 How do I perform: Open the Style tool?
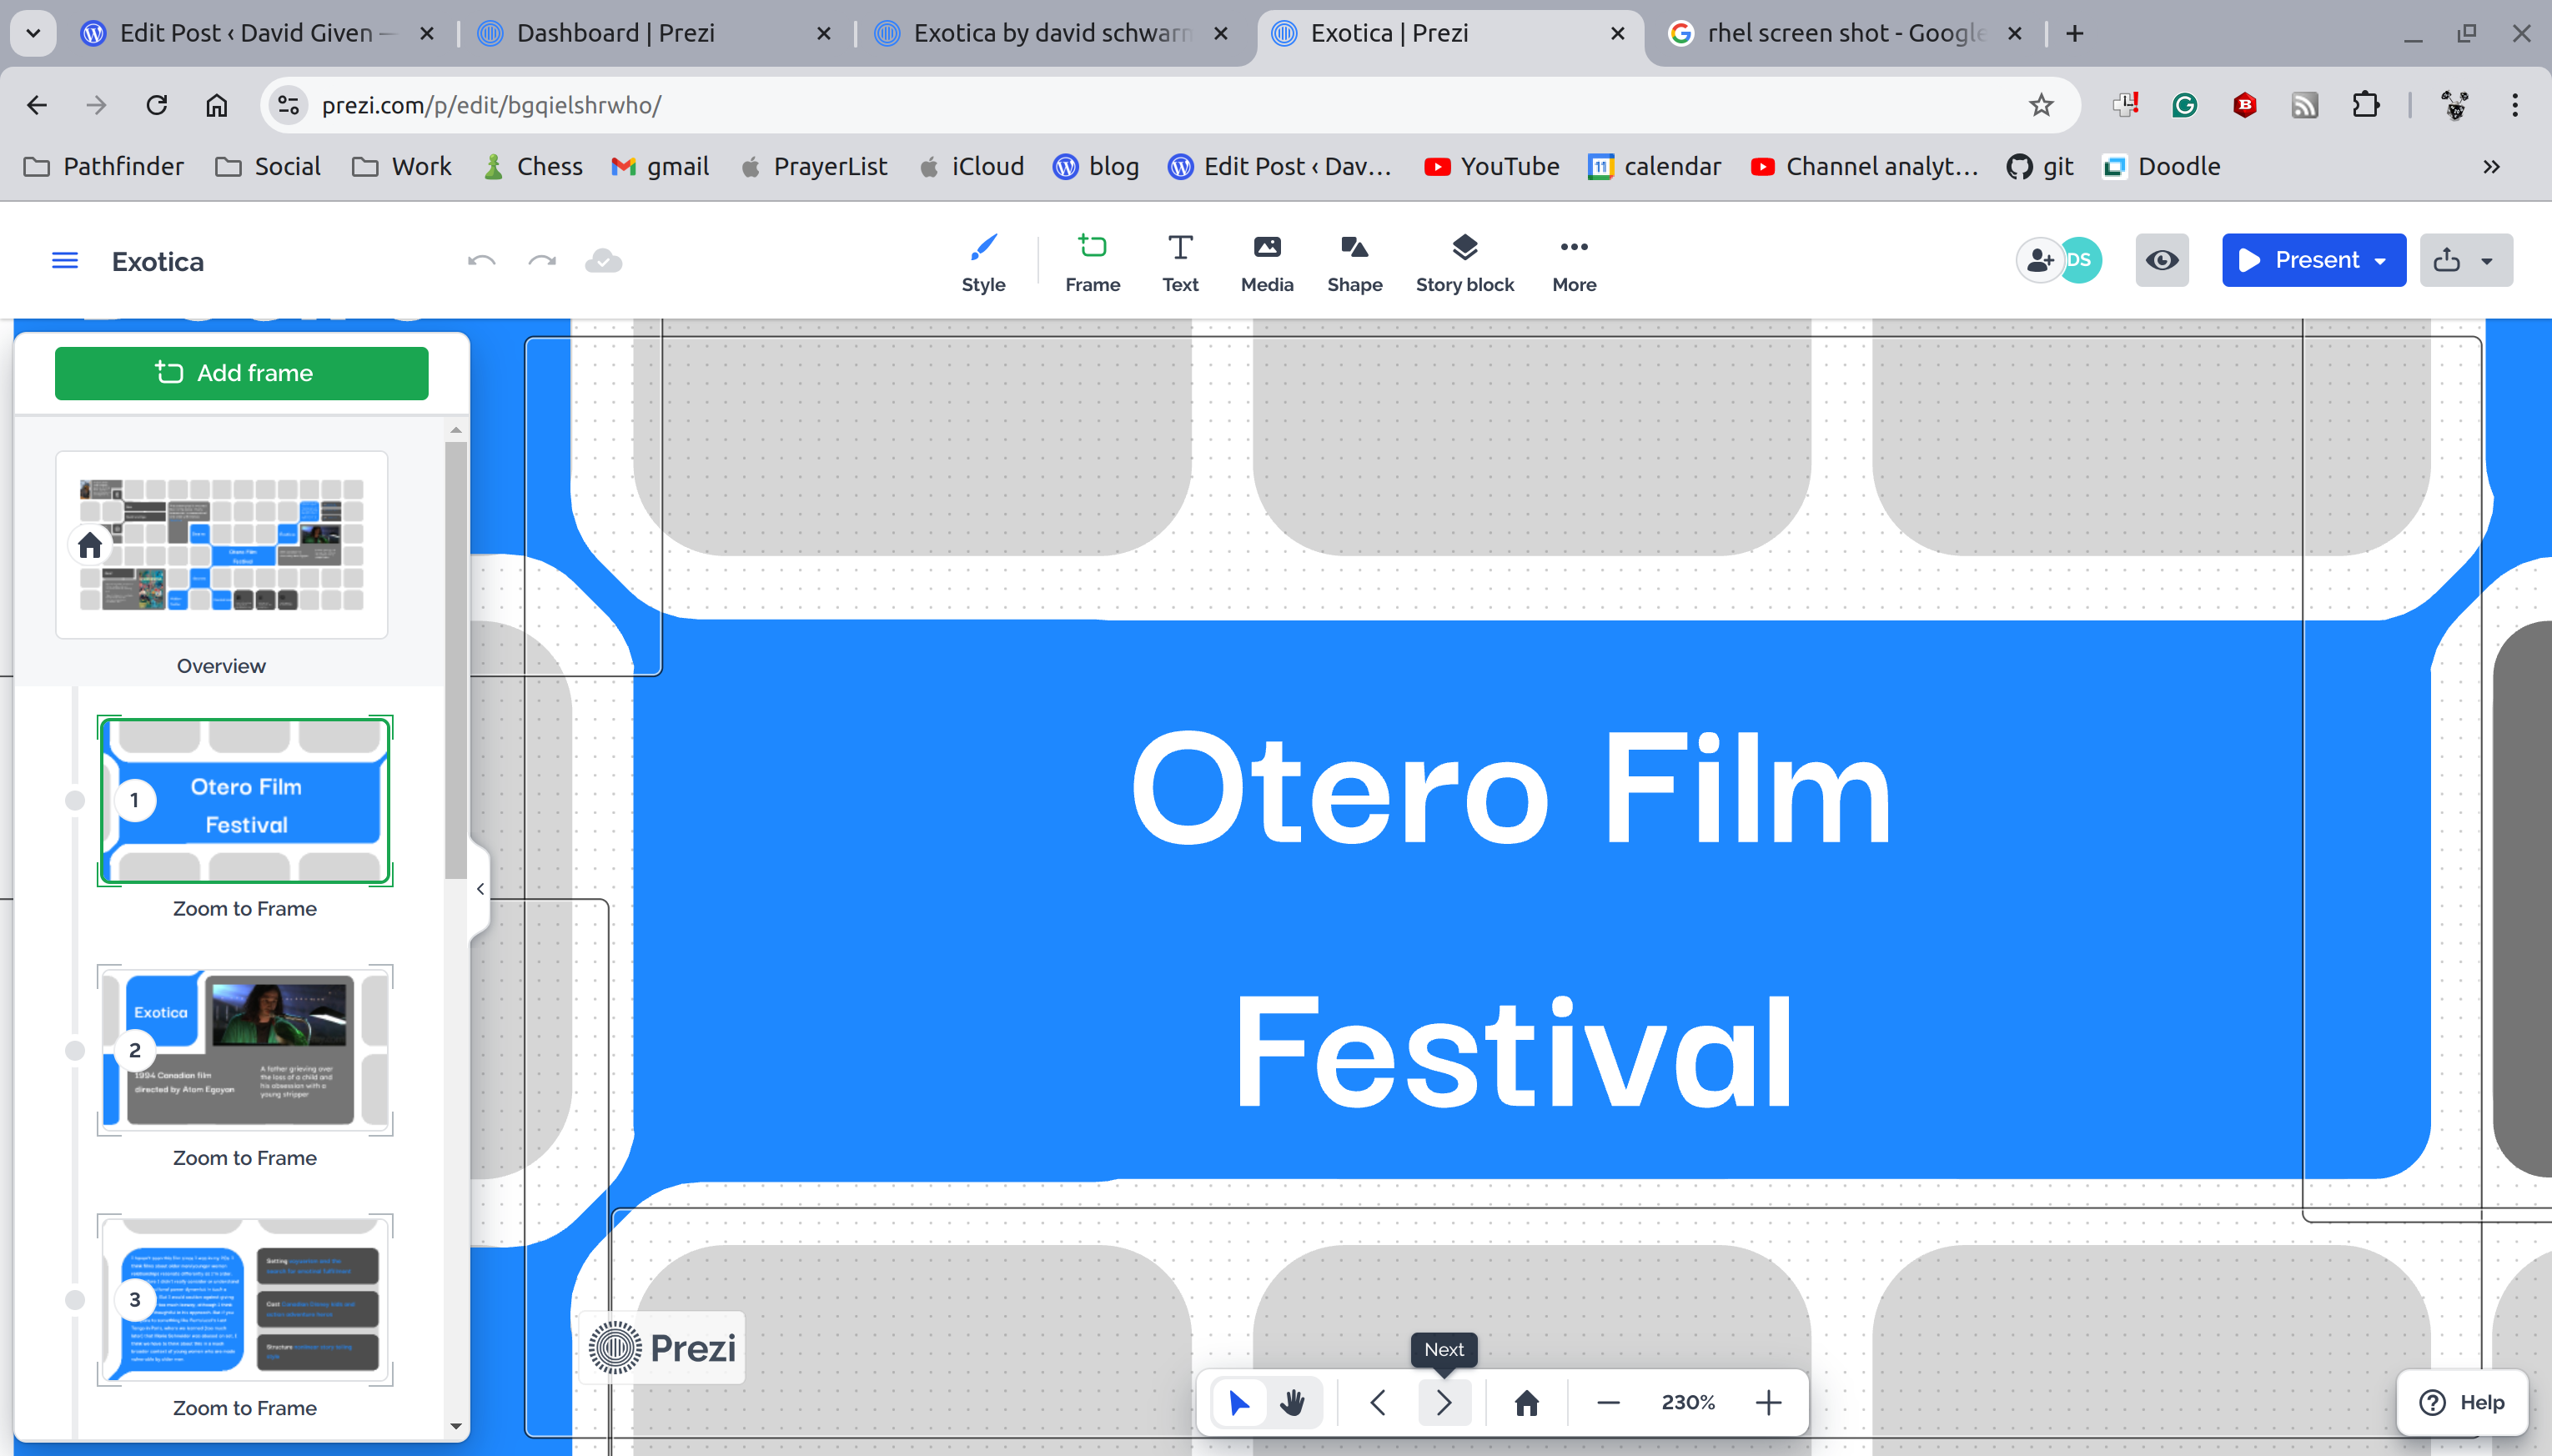click(x=983, y=262)
